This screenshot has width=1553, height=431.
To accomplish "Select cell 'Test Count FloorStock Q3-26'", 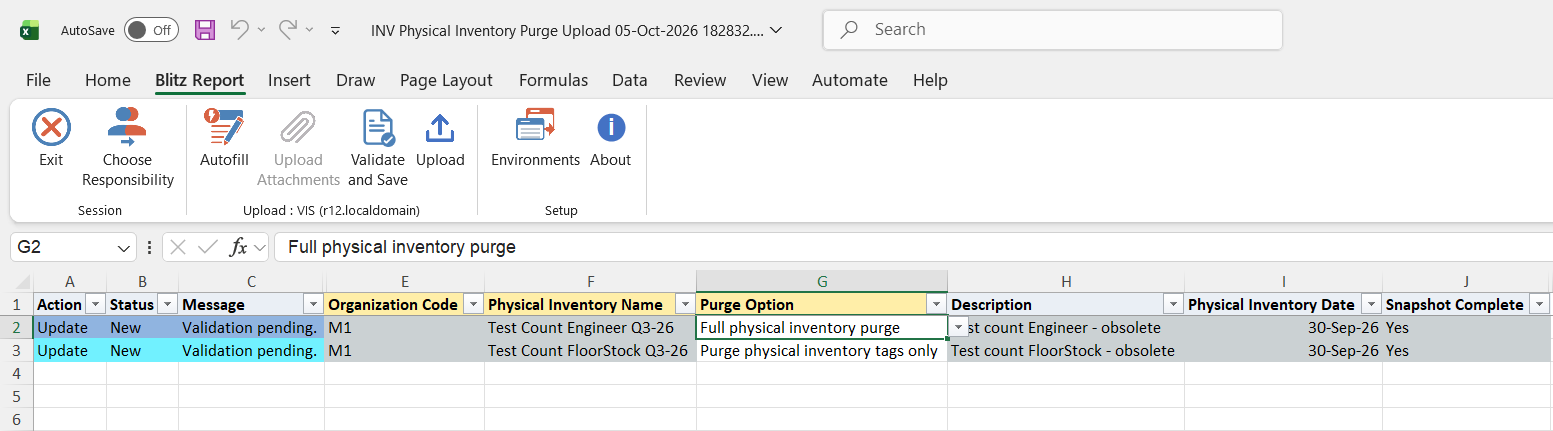I will 590,351.
